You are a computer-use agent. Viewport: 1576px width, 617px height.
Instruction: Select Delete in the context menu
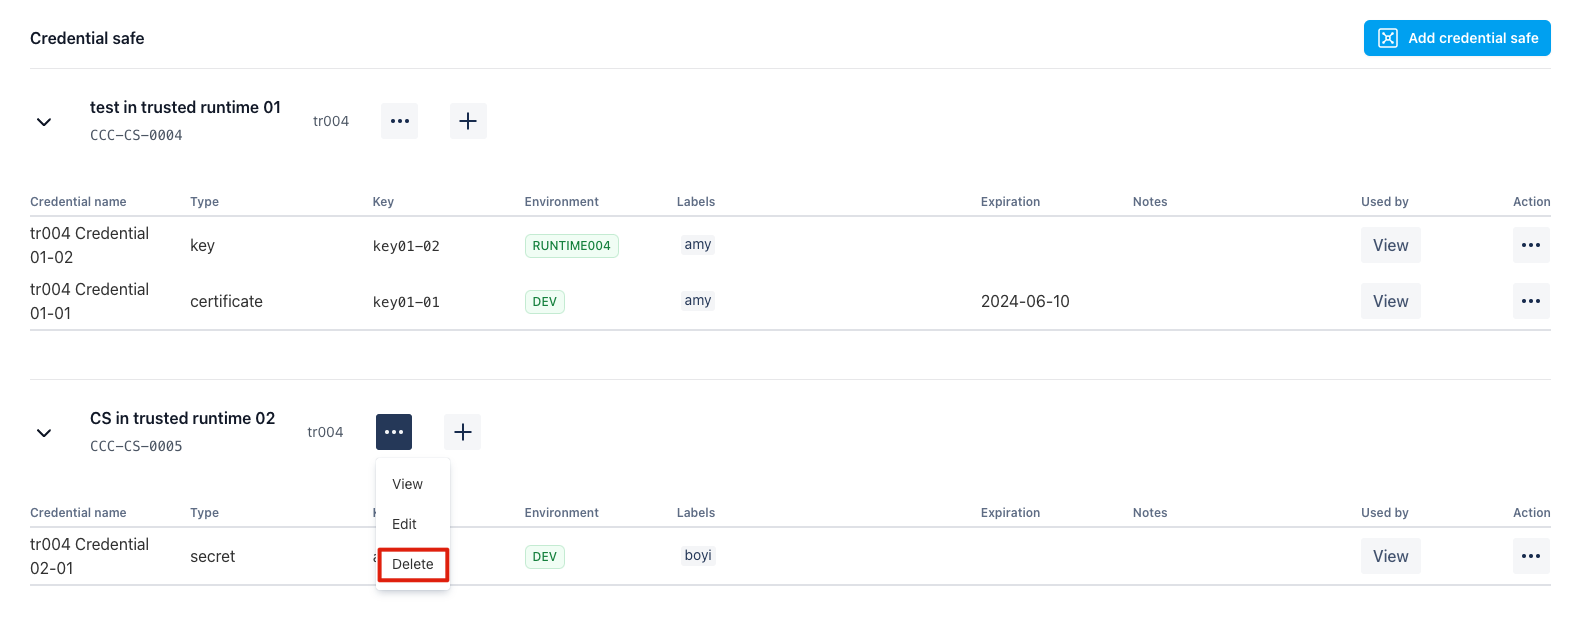(413, 564)
